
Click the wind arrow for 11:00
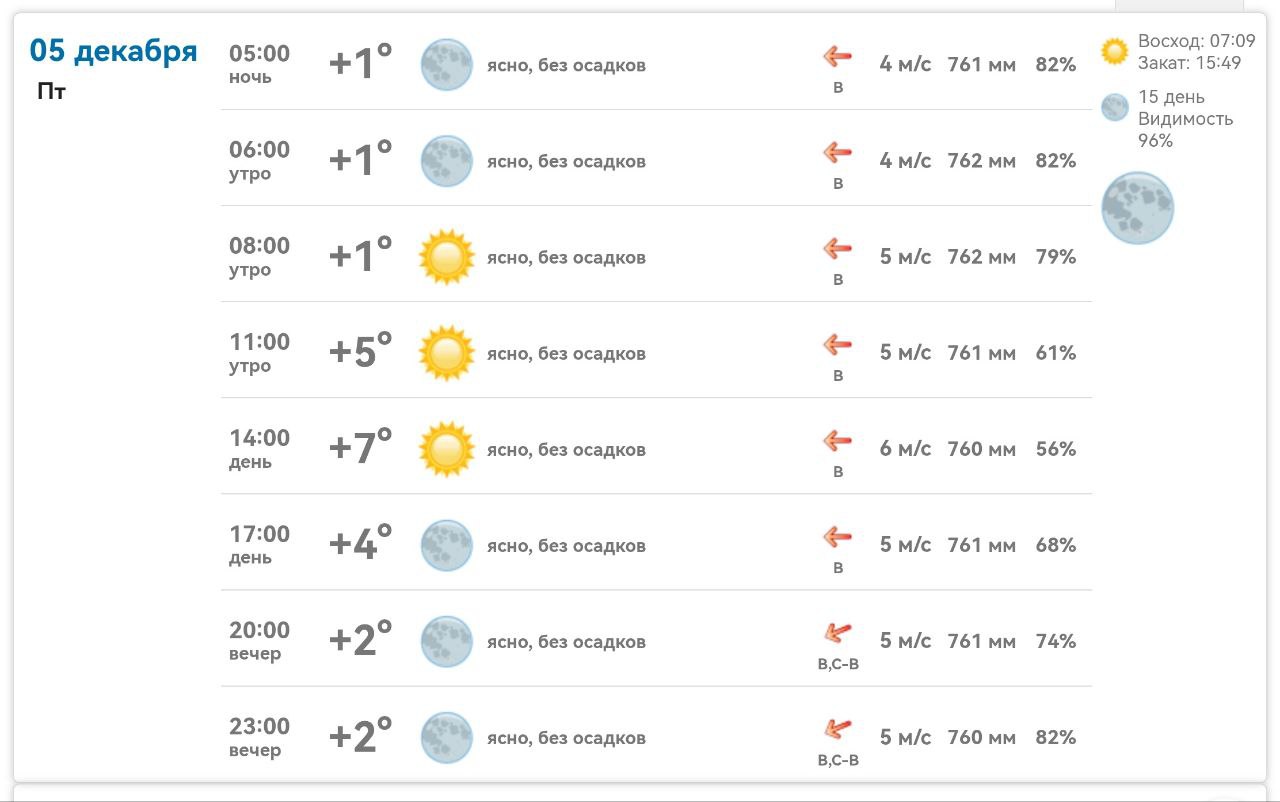click(x=837, y=346)
